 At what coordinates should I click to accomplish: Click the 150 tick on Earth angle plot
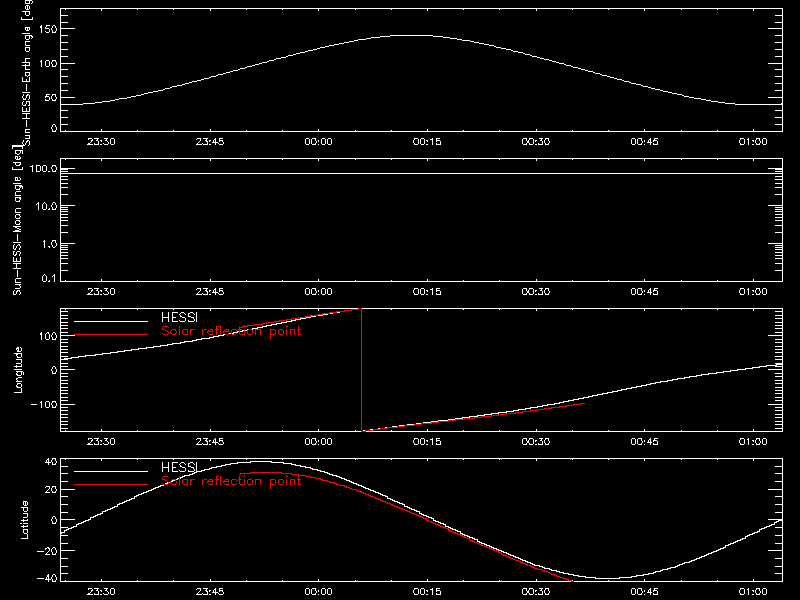click(x=47, y=29)
